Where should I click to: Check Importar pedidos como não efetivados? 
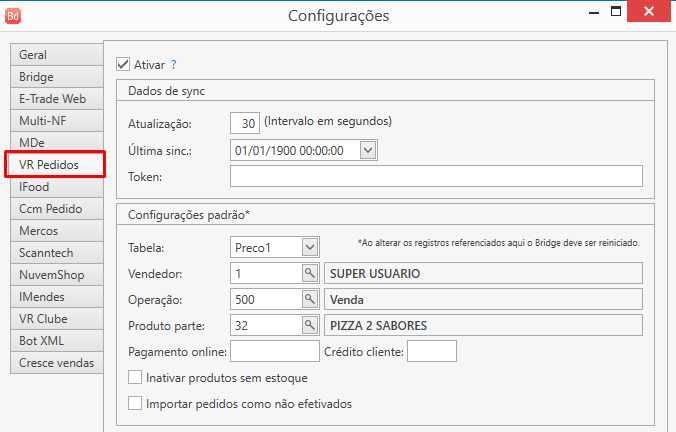(135, 403)
